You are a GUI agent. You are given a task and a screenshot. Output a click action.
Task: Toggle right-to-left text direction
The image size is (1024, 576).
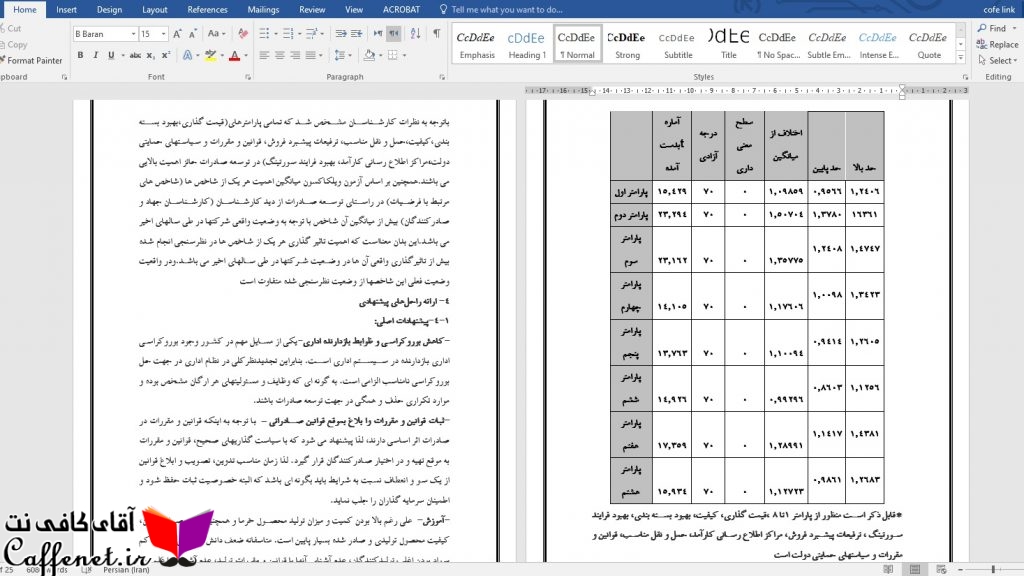(394, 33)
